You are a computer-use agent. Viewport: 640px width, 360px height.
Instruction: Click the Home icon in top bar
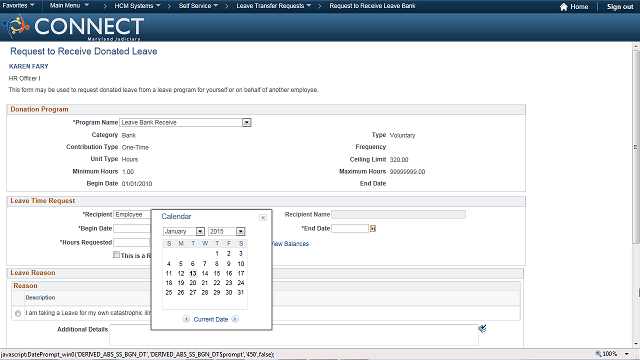(564, 7)
